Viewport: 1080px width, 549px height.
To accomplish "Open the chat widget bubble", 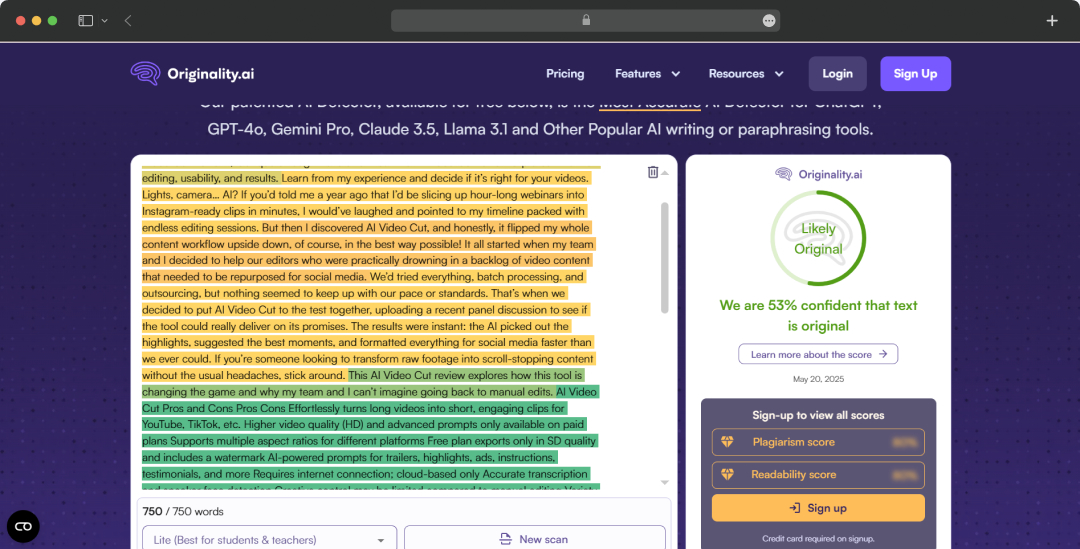I will [x=23, y=527].
